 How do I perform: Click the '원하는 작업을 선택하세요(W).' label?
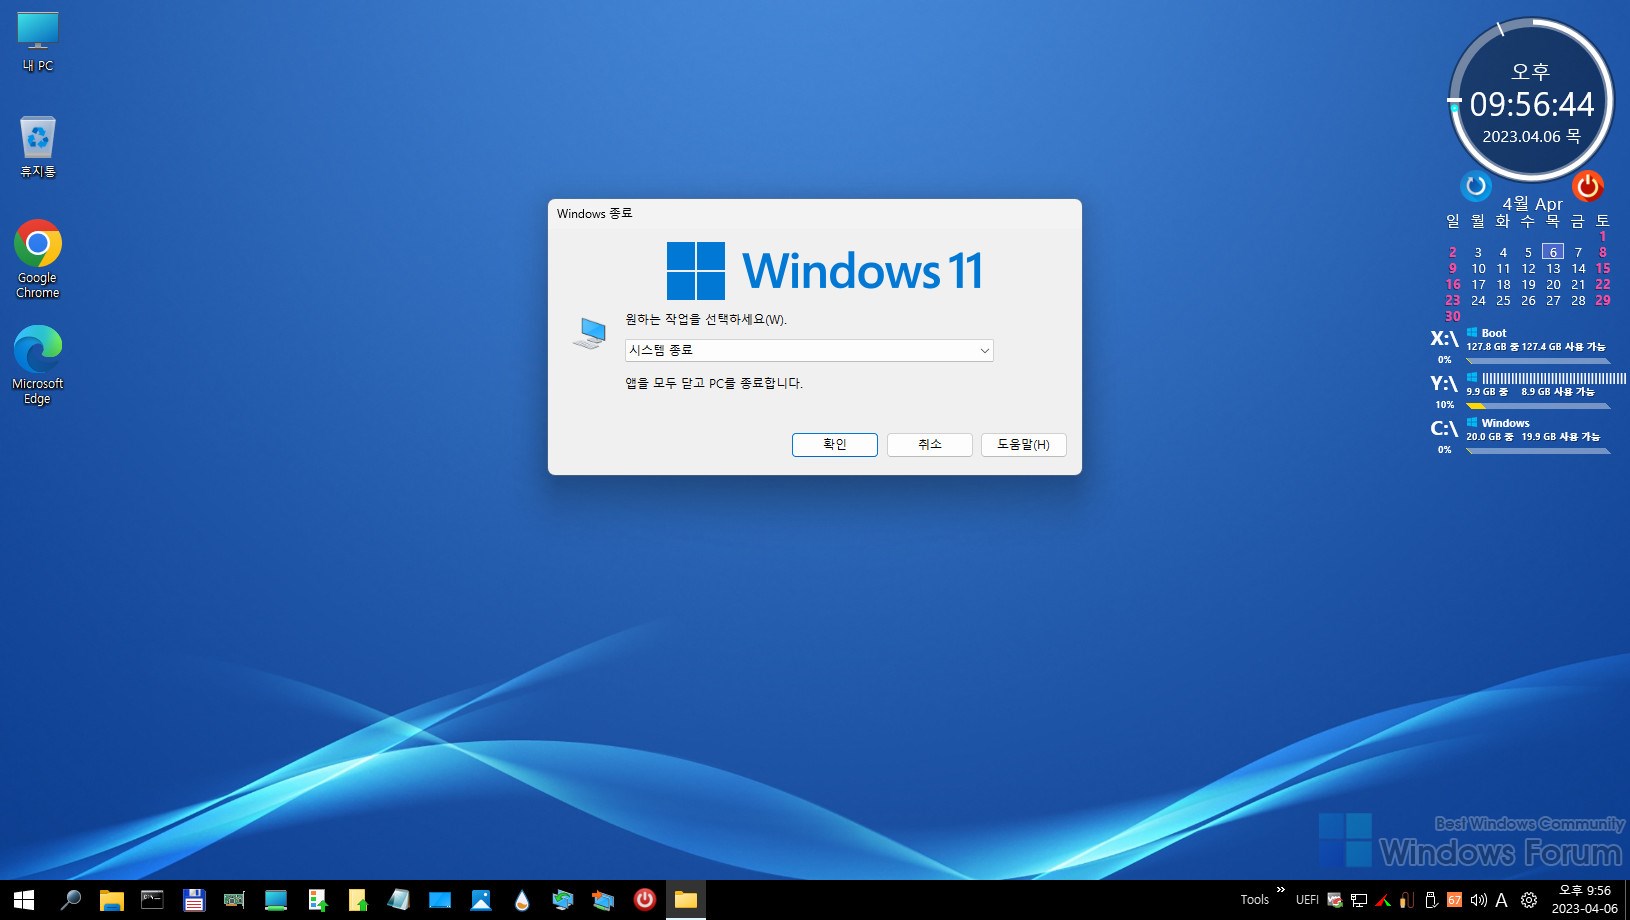706,320
